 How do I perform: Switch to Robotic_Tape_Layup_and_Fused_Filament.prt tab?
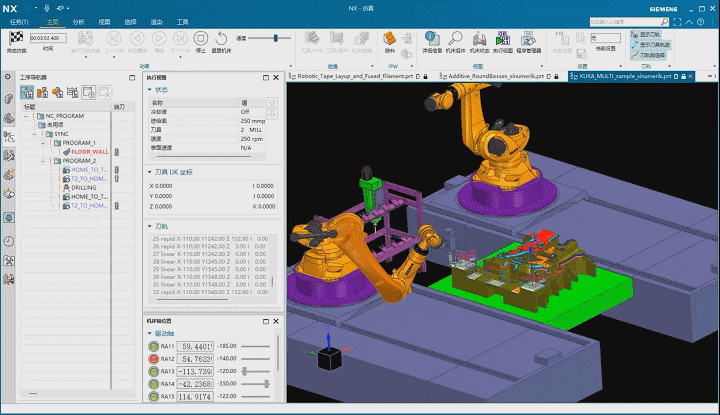coord(355,76)
